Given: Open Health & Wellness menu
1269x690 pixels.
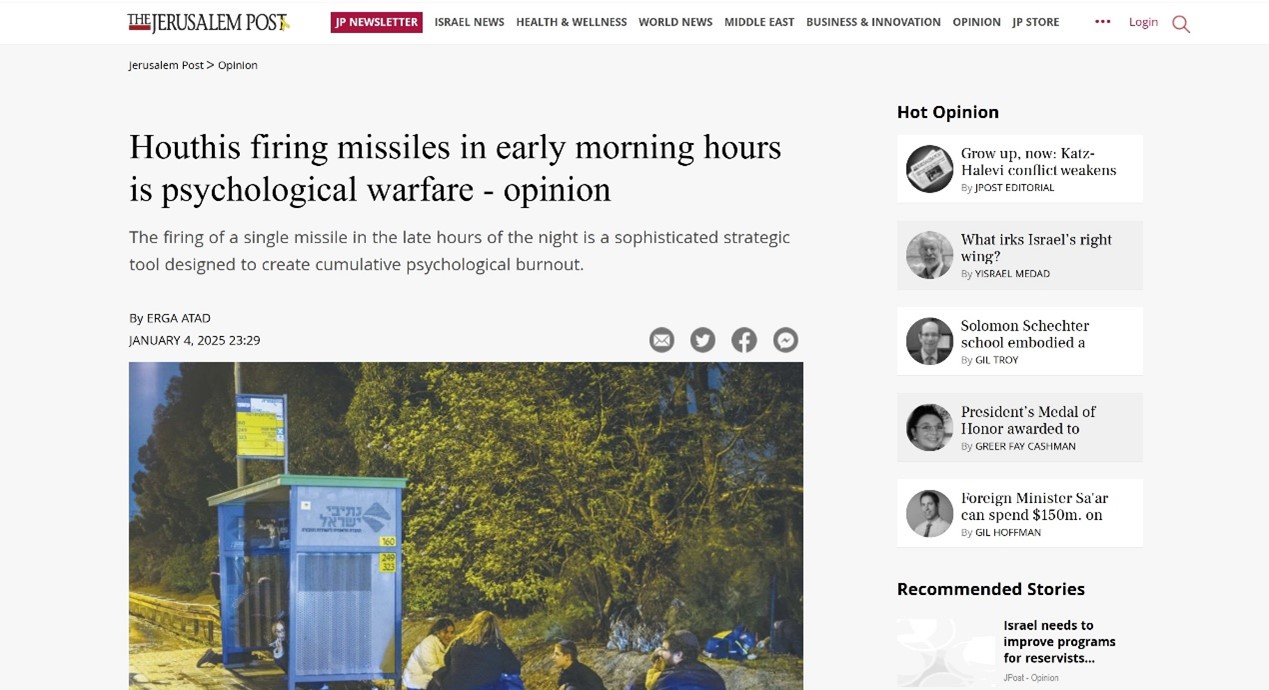Looking at the screenshot, I should coord(571,22).
